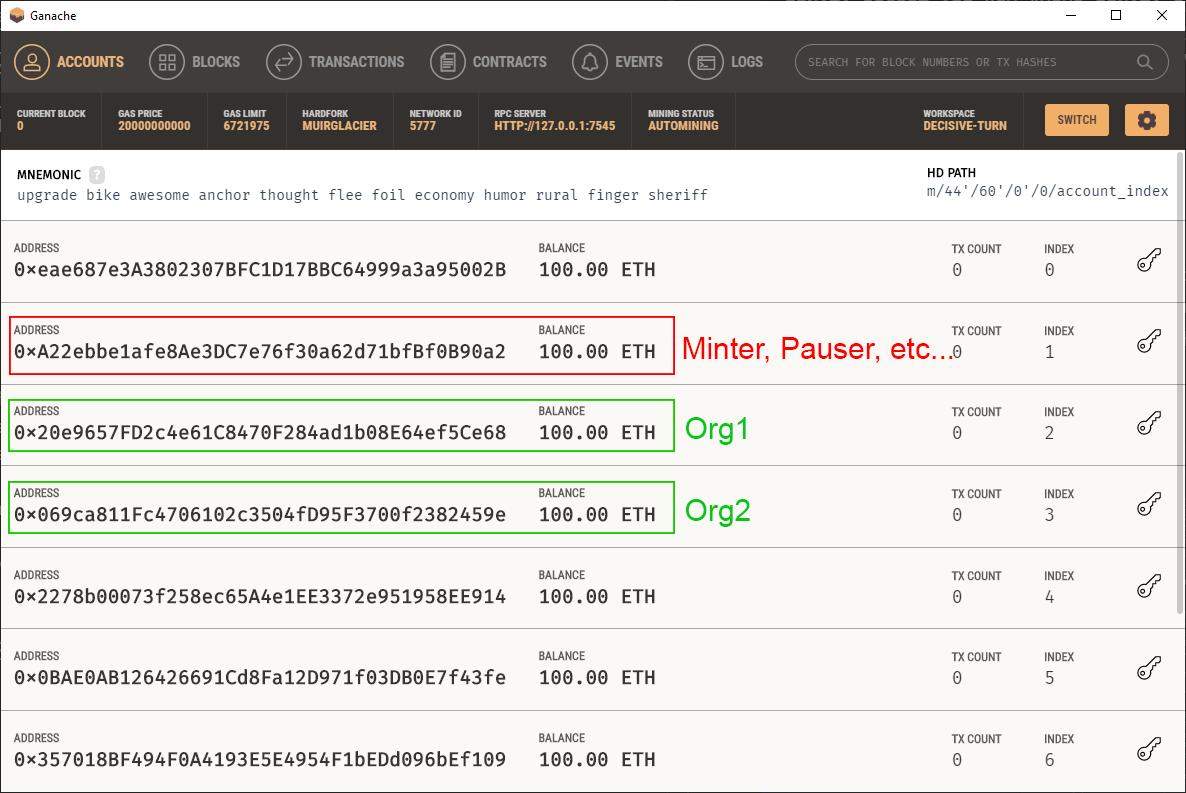Click the mnemonic phrase text
This screenshot has height=793, width=1186.
pyautogui.click(x=362, y=195)
